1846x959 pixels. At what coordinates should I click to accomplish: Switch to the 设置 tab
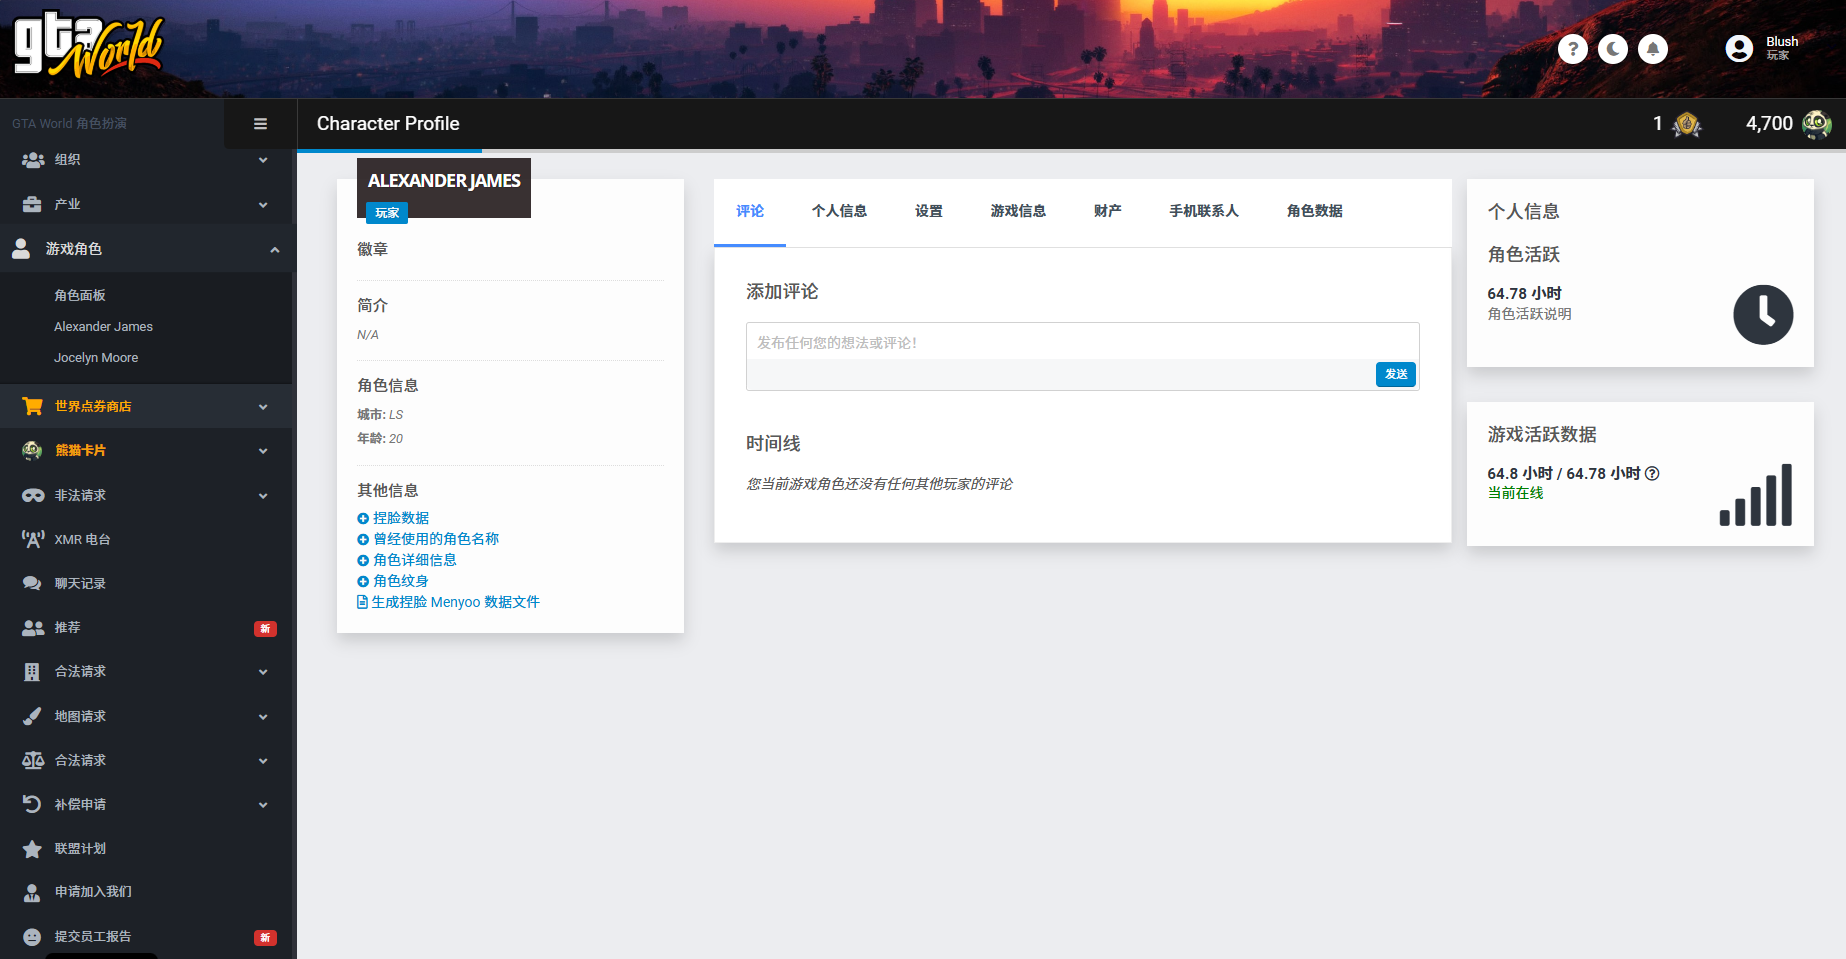pos(929,211)
